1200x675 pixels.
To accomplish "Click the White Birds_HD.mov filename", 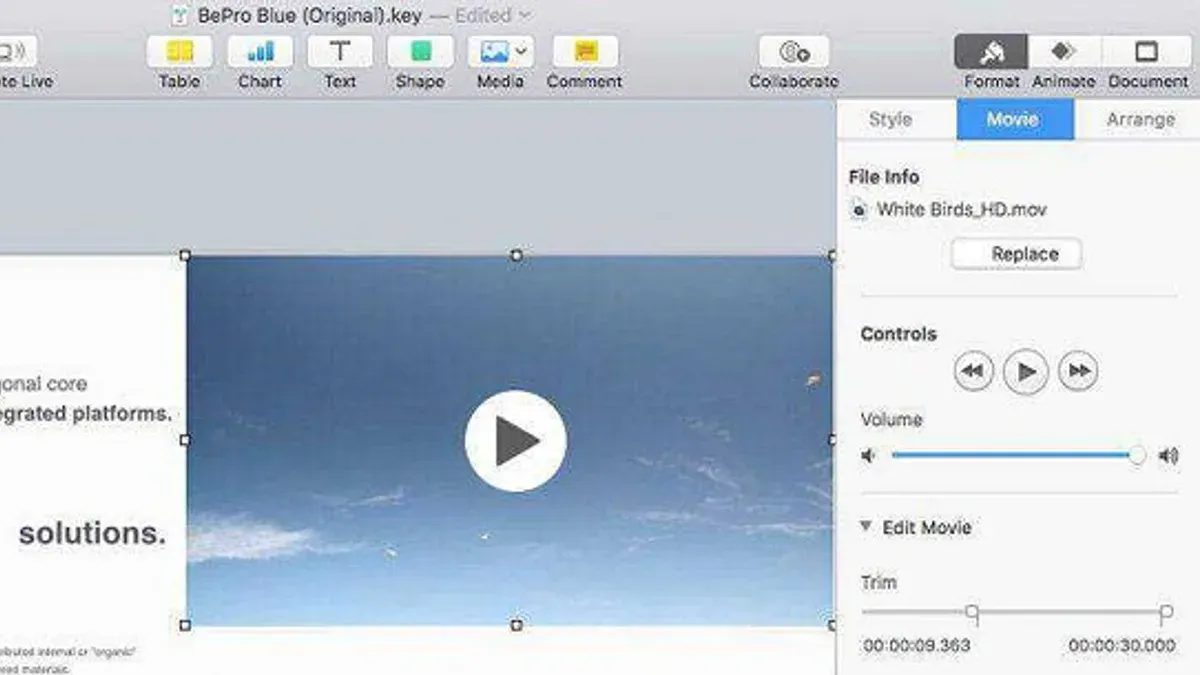I will (962, 210).
